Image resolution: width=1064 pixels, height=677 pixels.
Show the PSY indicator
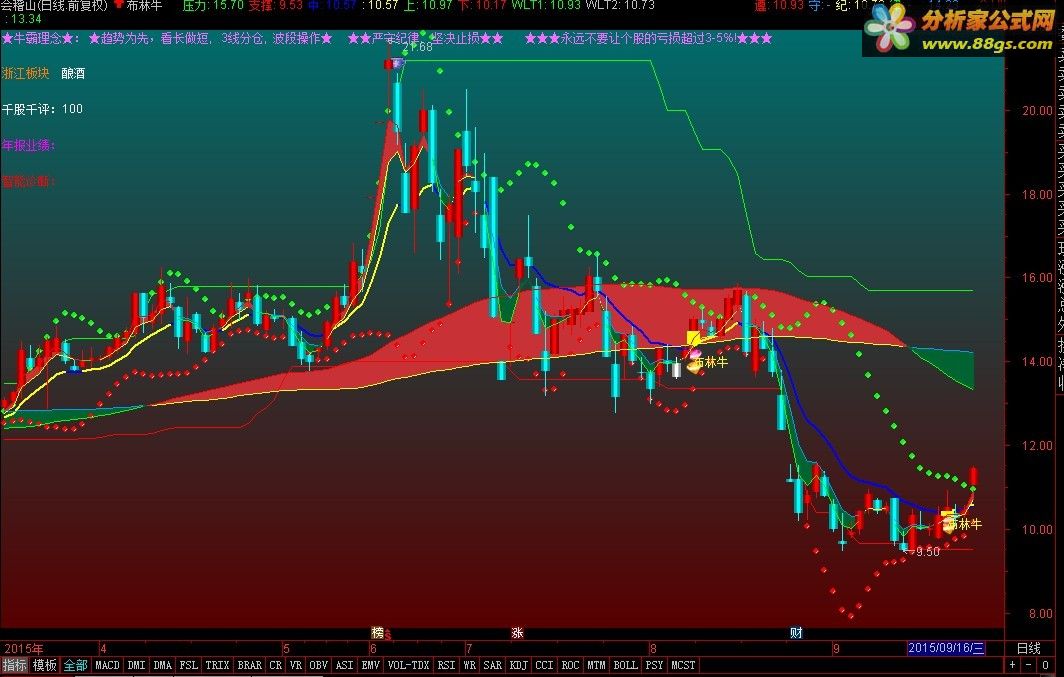coord(654,665)
